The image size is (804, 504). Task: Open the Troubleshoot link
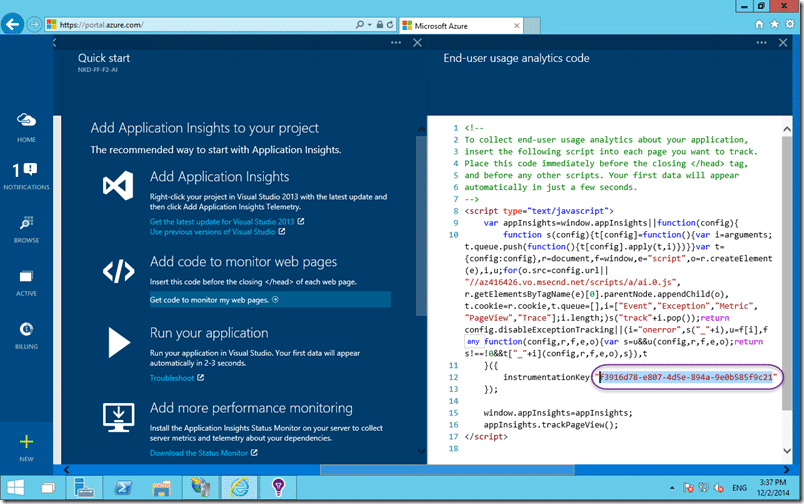(172, 378)
